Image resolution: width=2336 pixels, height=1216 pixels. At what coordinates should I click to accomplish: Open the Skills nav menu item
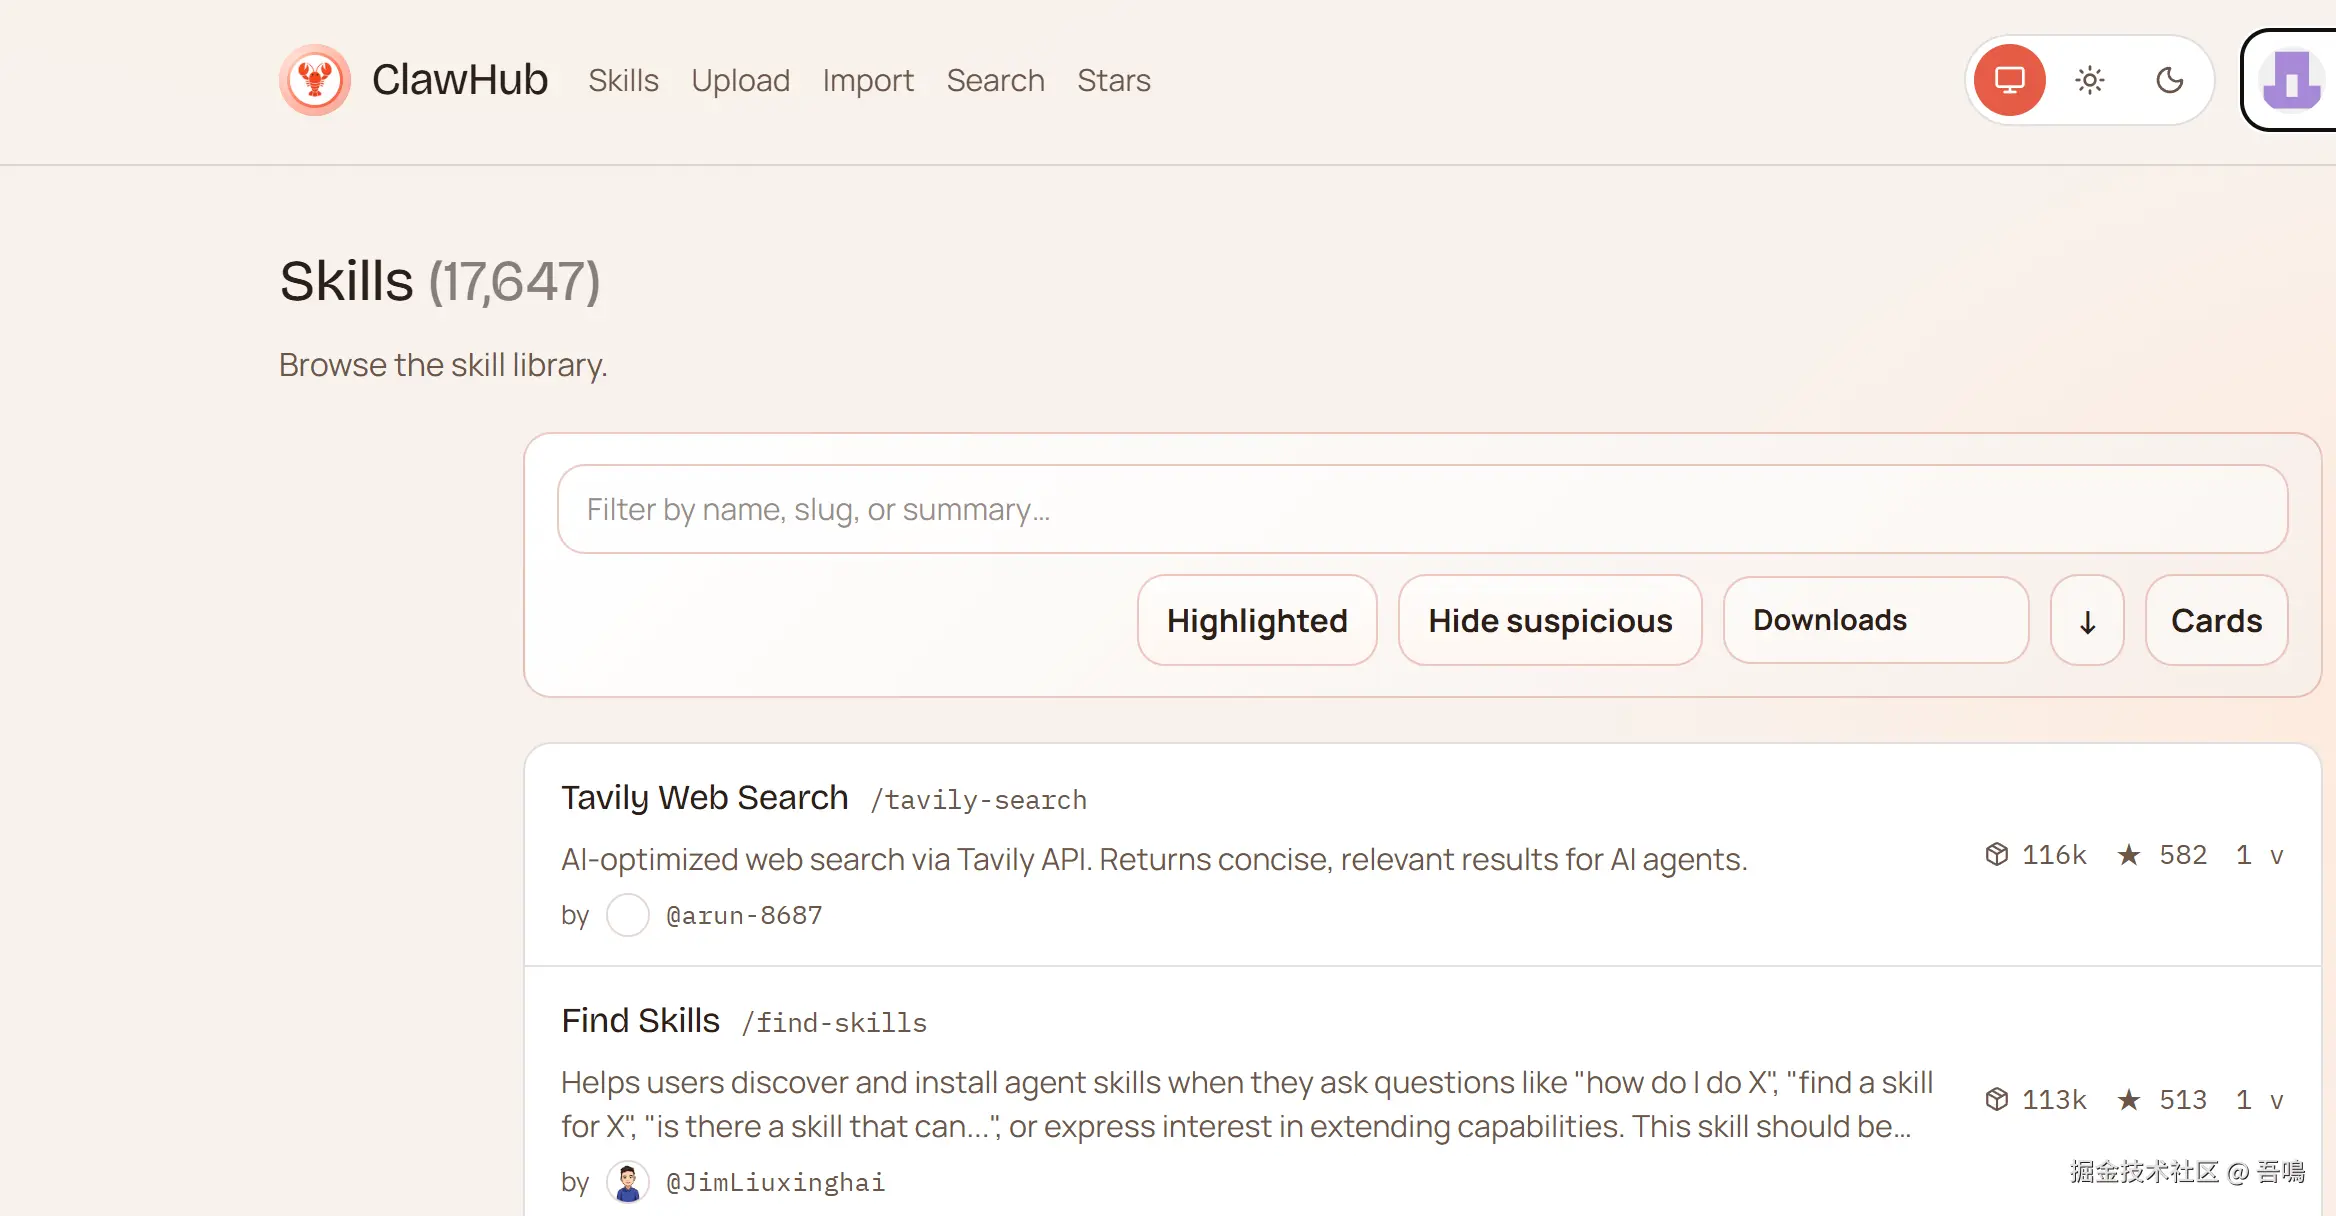(x=623, y=80)
